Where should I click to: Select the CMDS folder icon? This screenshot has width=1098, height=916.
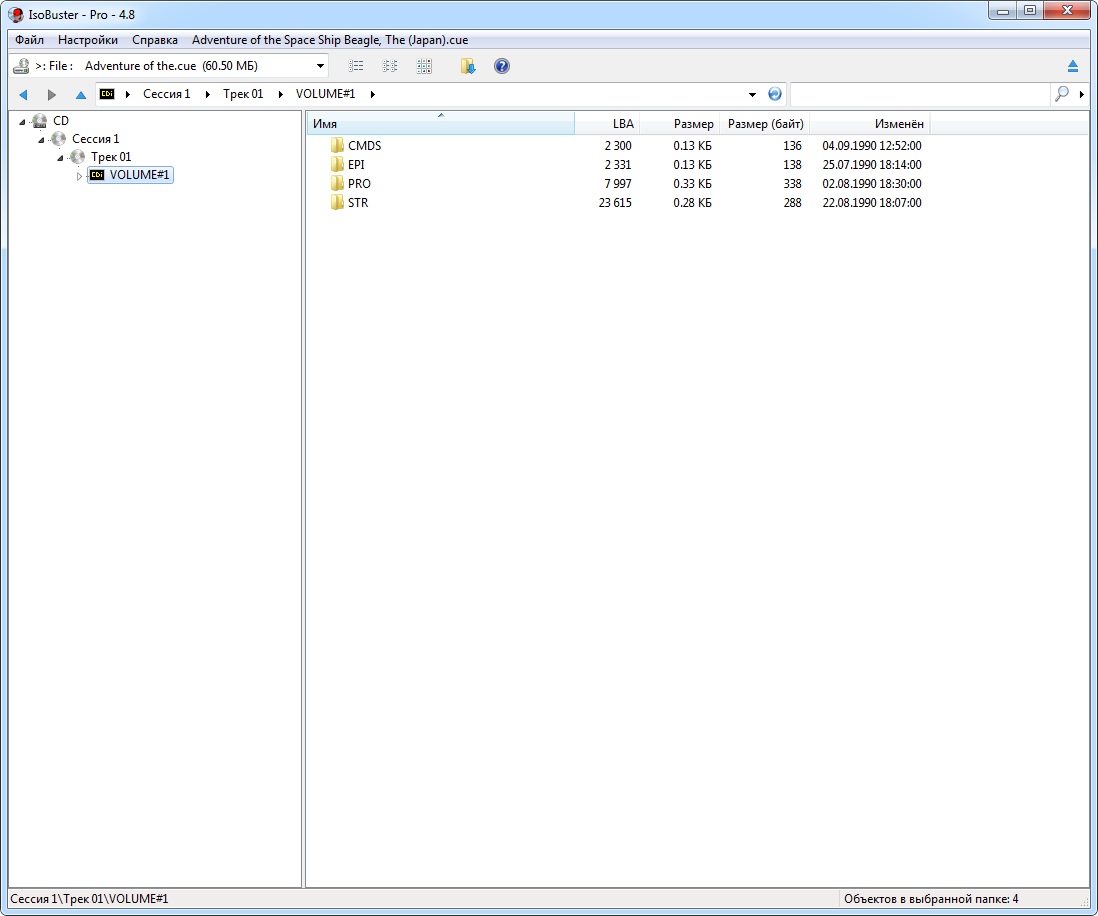point(338,146)
